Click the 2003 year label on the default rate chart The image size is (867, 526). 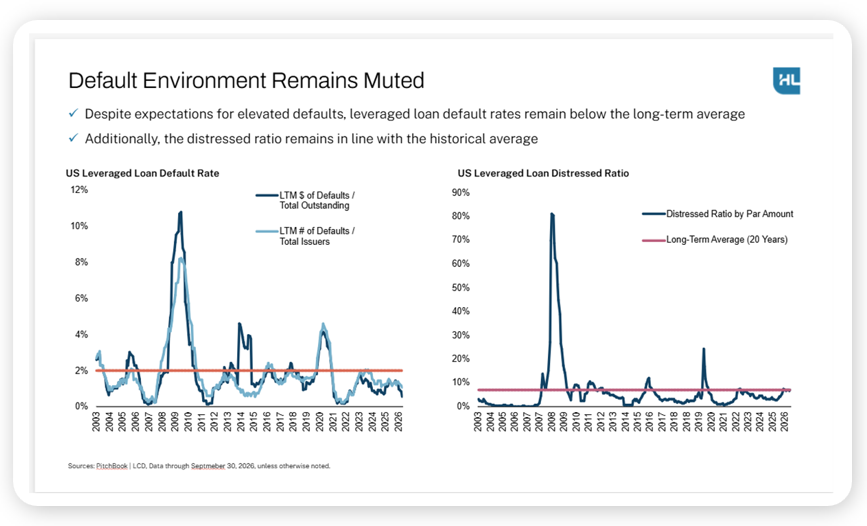click(96, 421)
